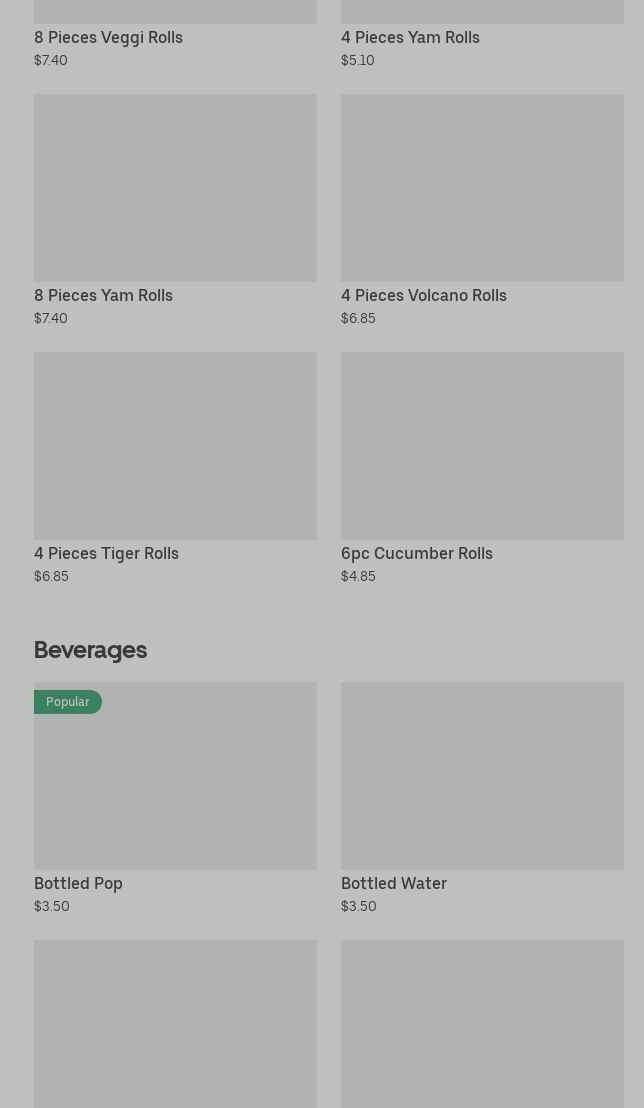Open the 8 Pieces Yam Rolls title
Screen dimensions: 644x1108
[x=103, y=295]
